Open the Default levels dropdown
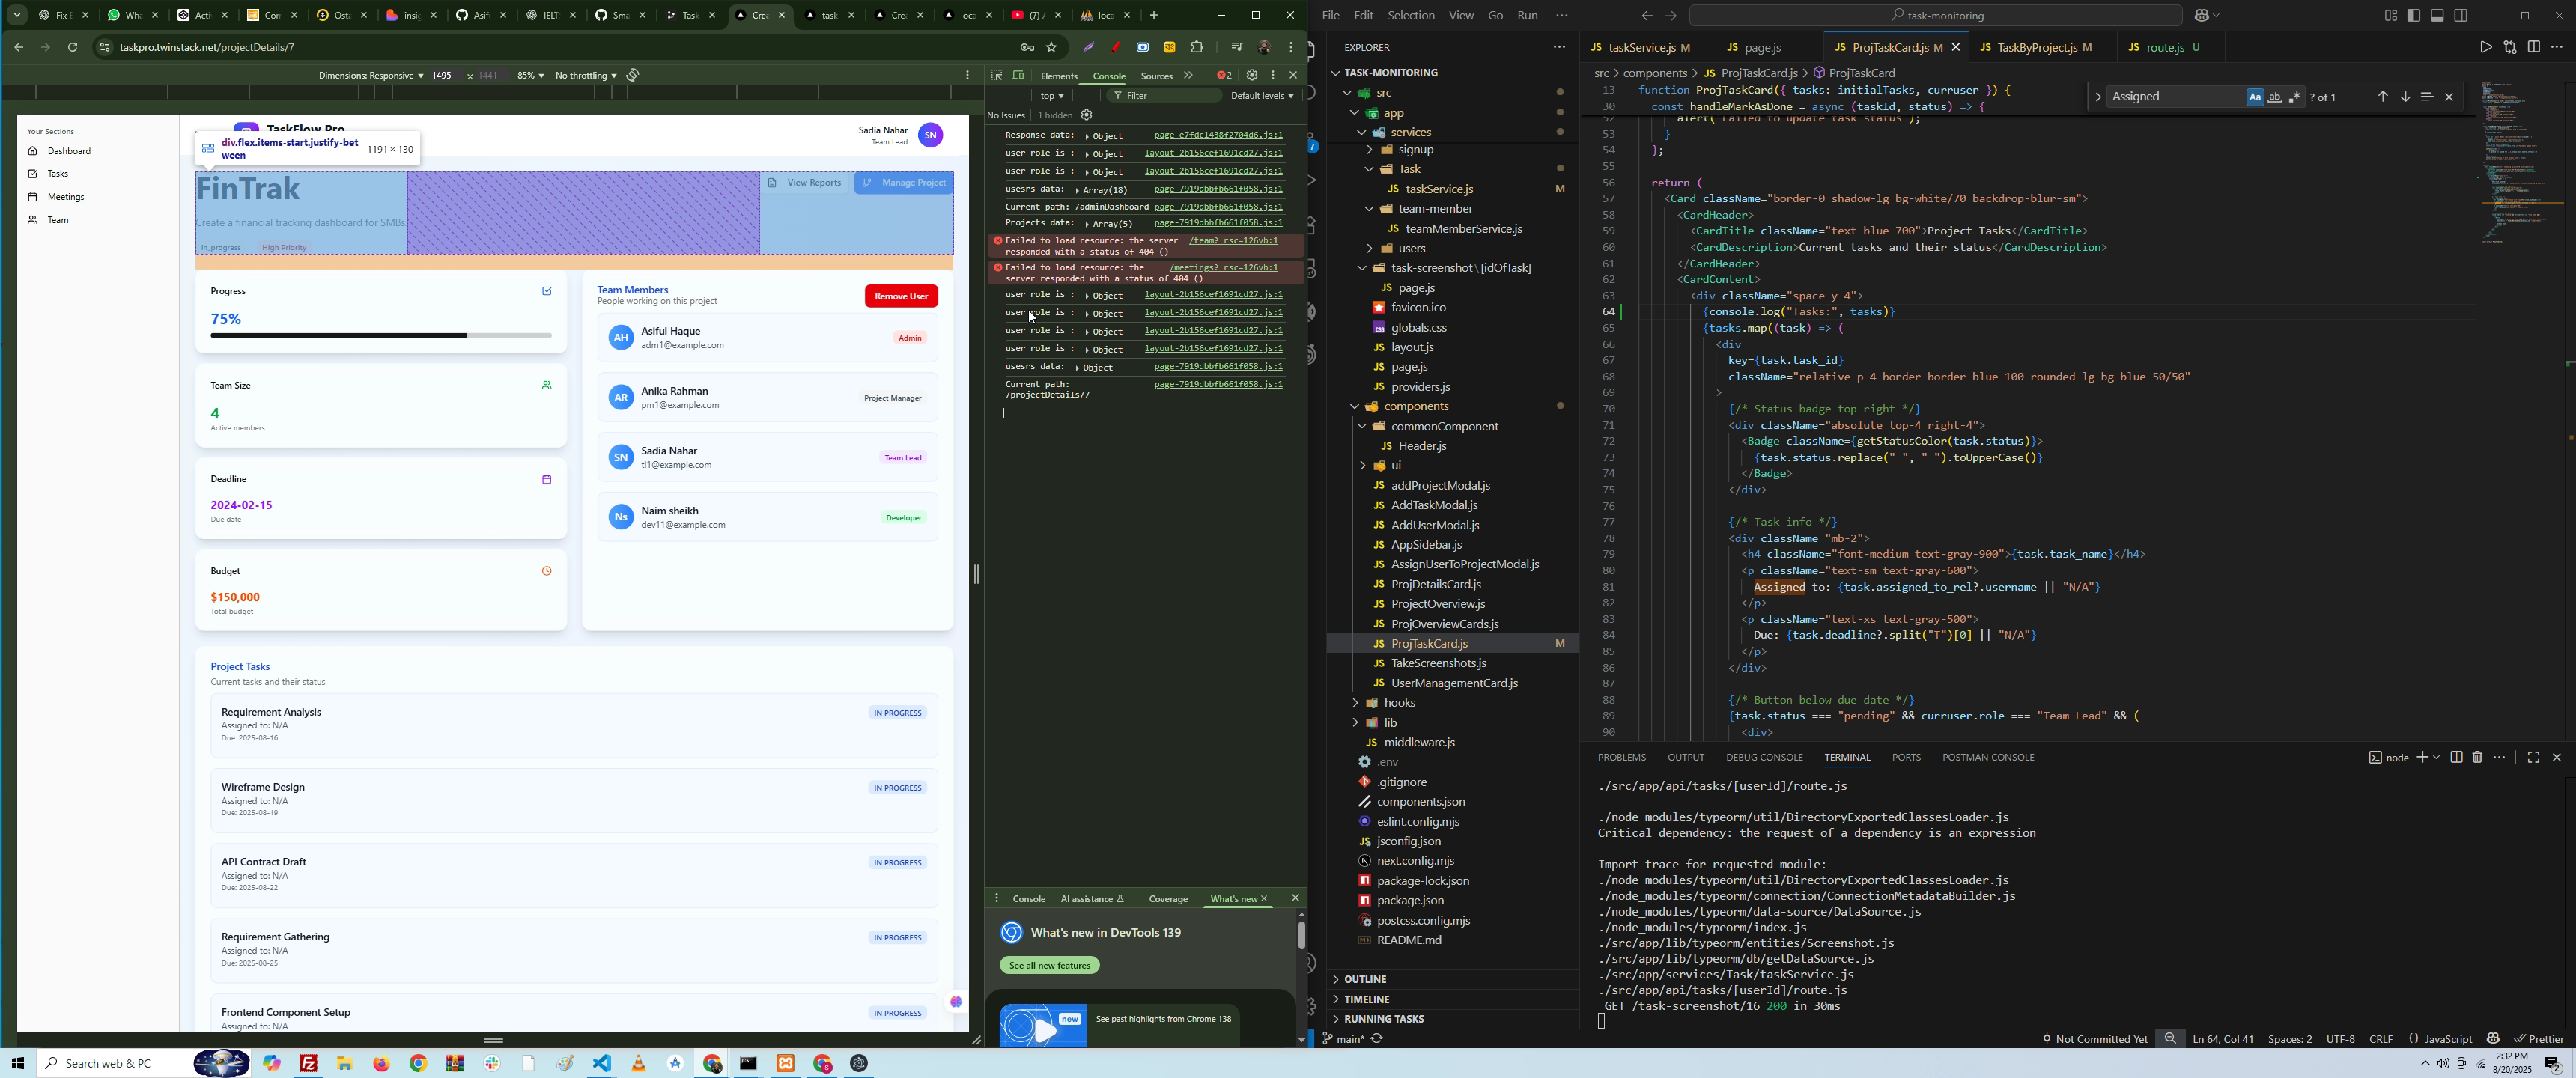The height and width of the screenshot is (1078, 2576). coord(1262,96)
